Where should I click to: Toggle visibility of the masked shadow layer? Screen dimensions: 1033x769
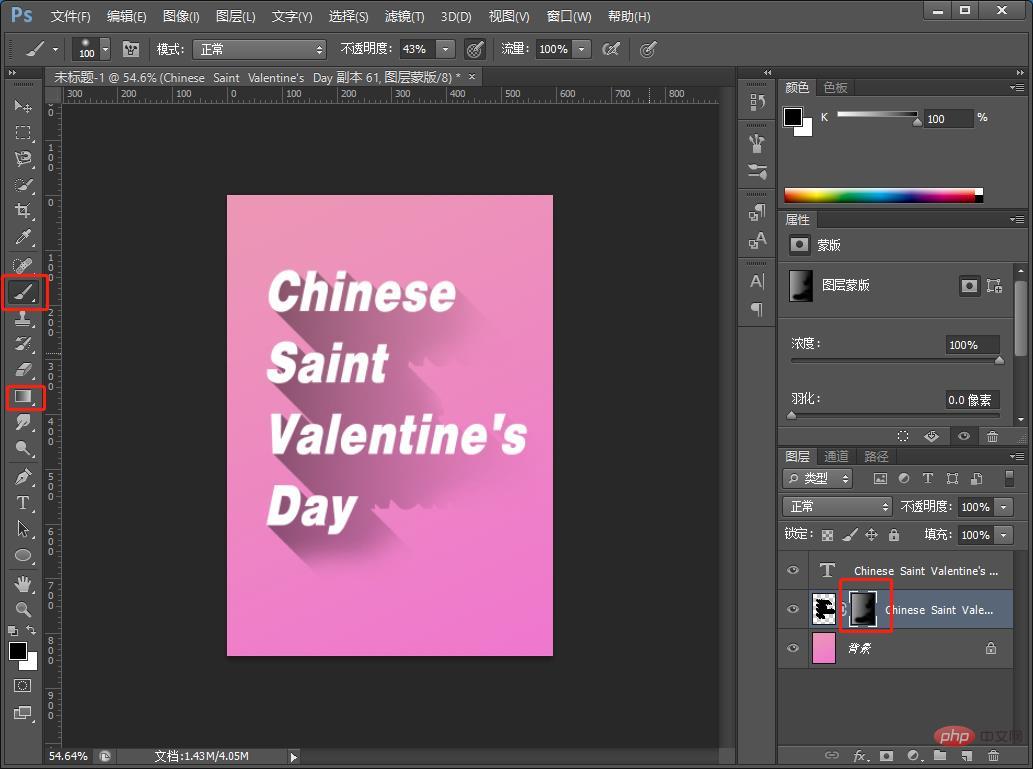pos(793,609)
